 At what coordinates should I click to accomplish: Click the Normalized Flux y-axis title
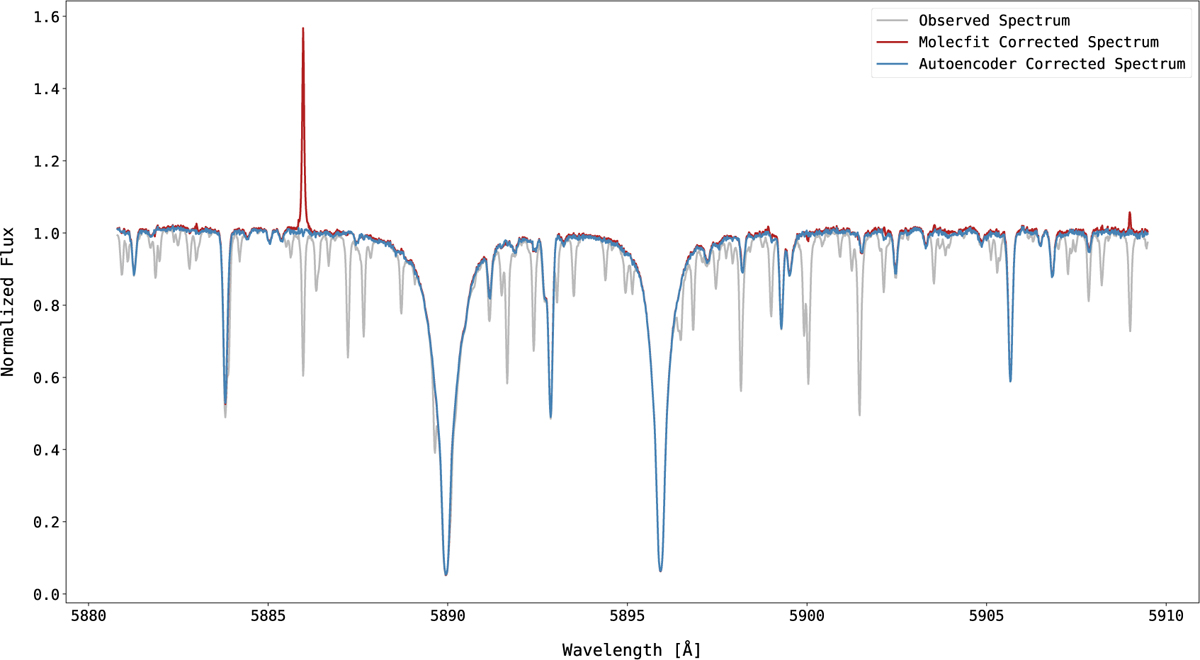(10, 299)
